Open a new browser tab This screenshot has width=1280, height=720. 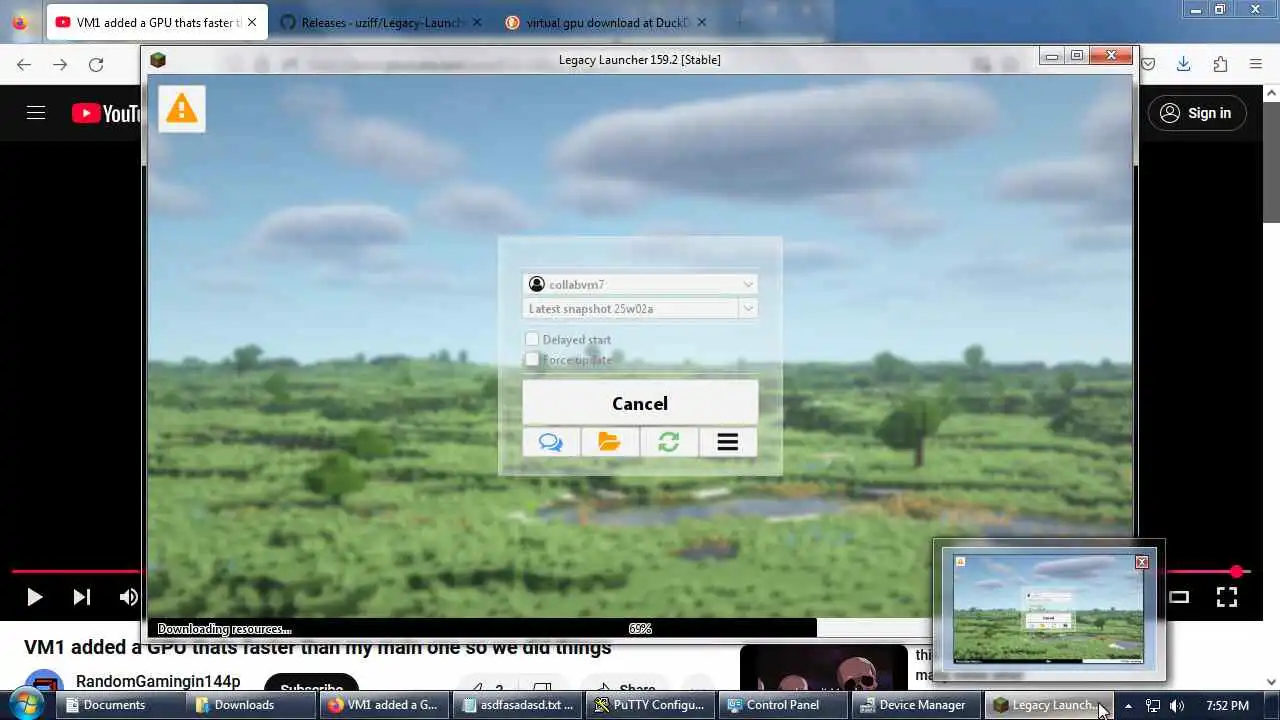tap(740, 22)
